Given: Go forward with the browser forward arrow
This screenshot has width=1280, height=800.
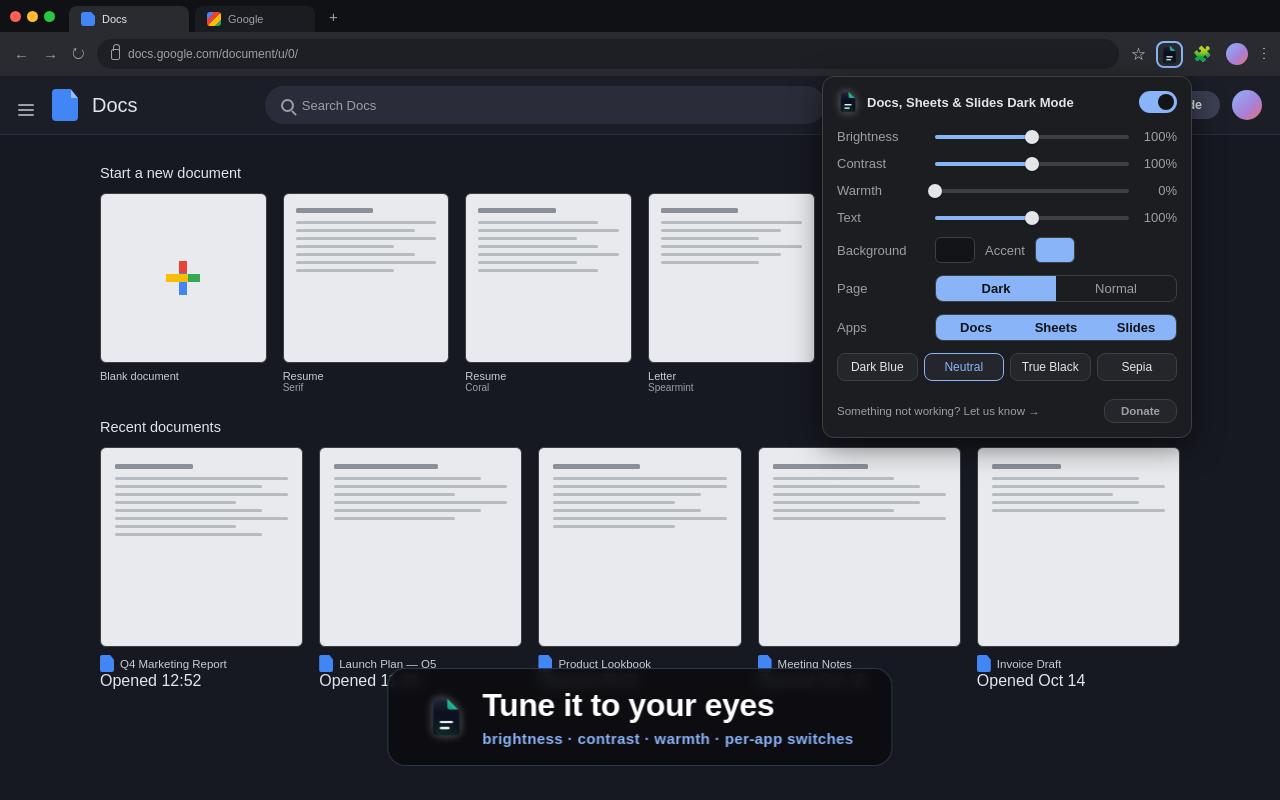Looking at the screenshot, I should (50, 55).
